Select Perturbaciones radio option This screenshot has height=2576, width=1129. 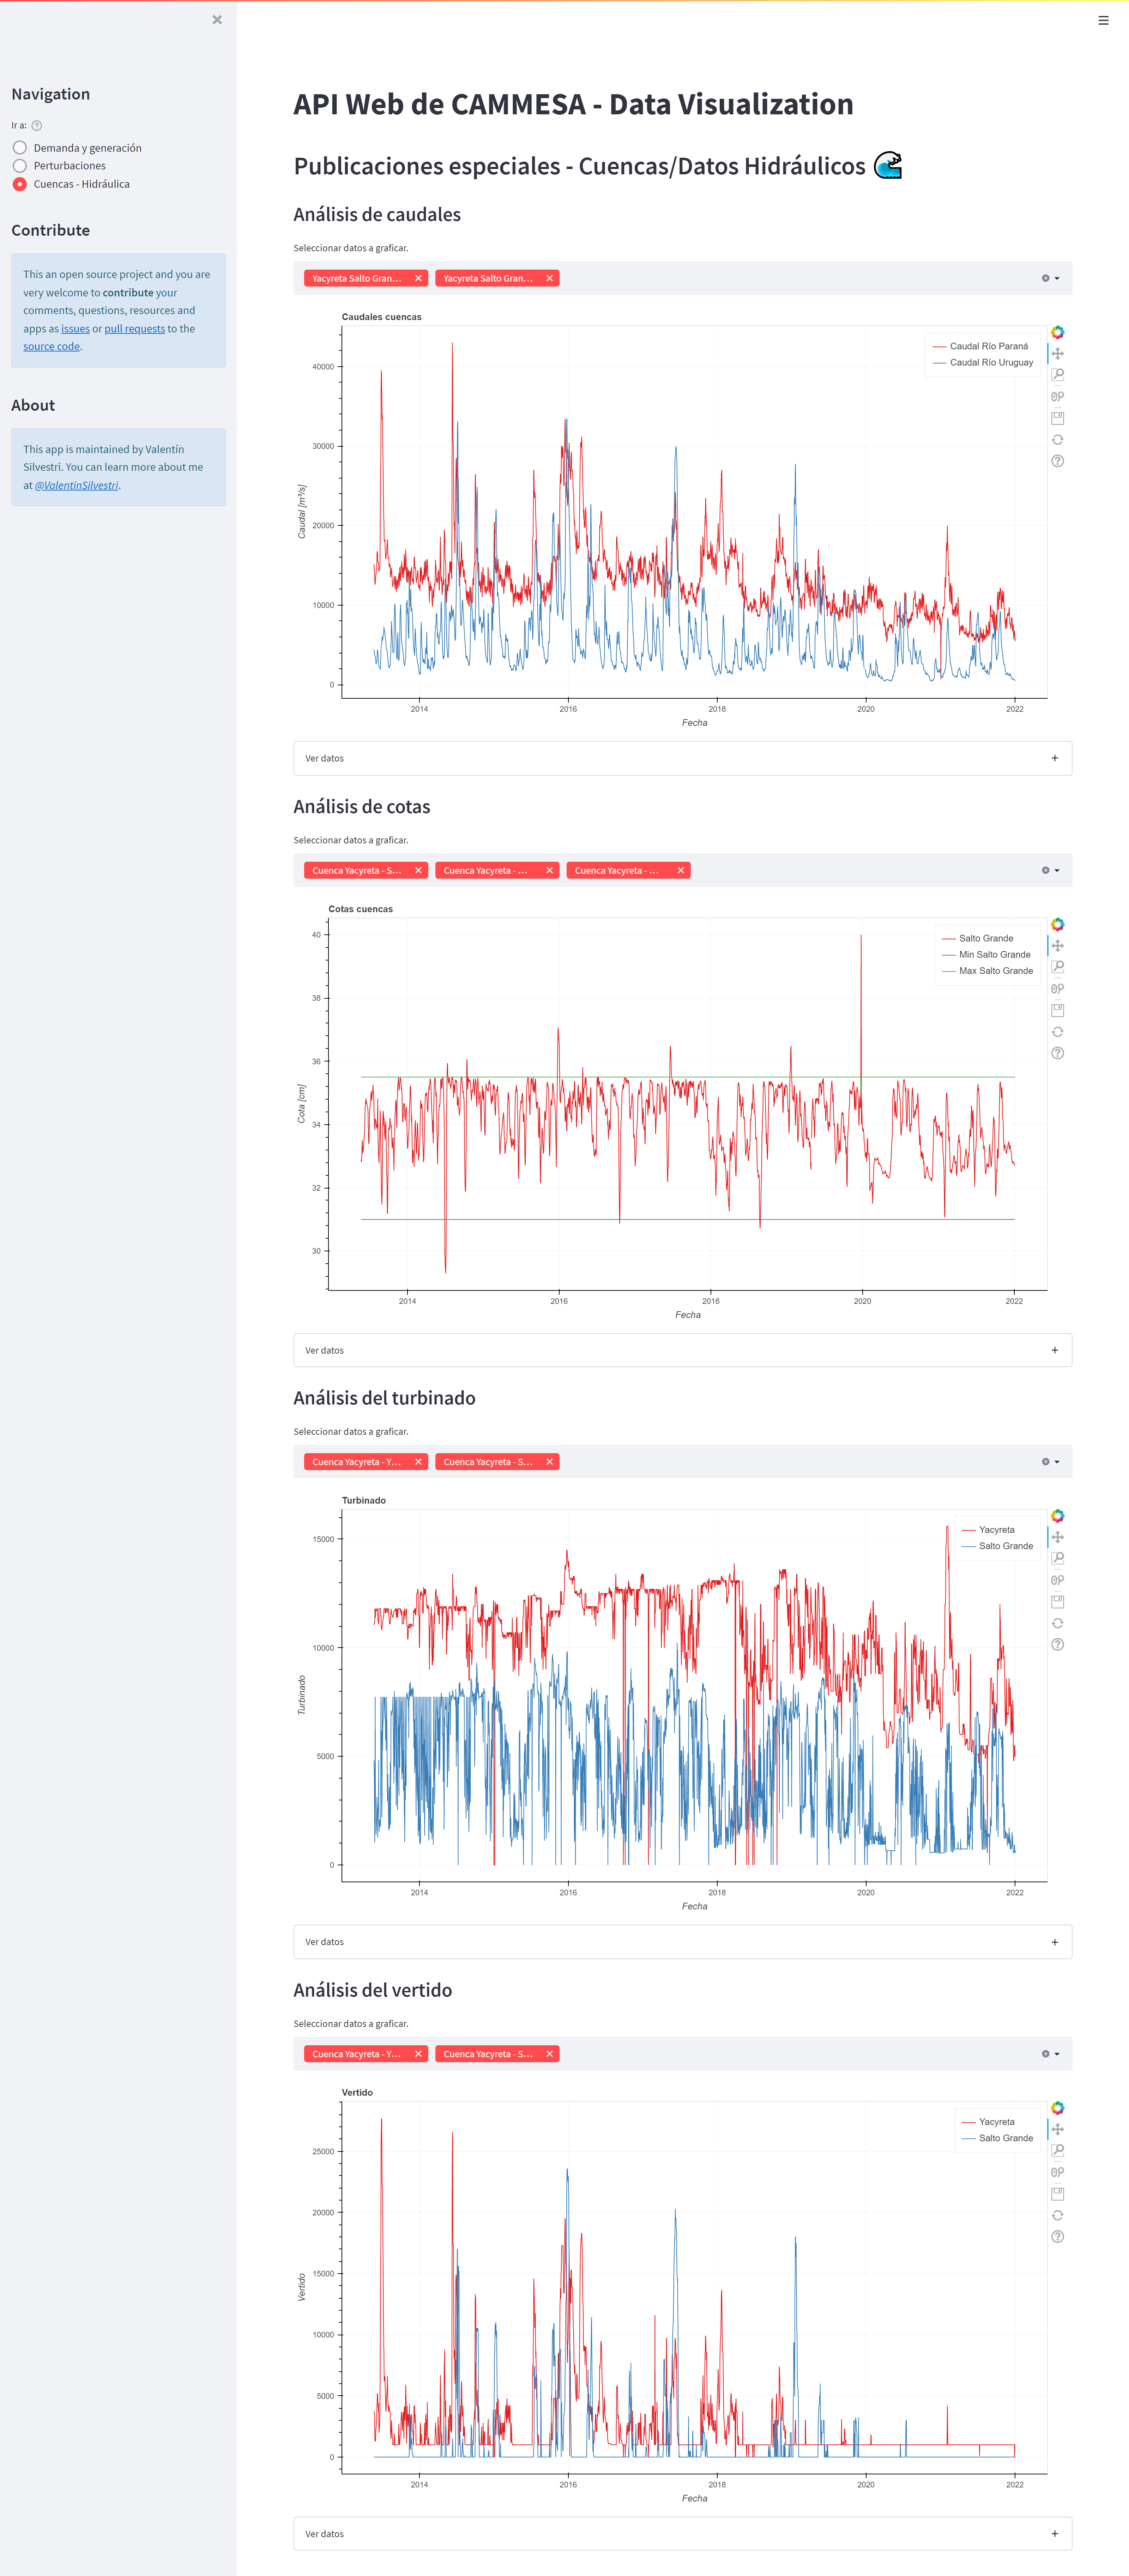click(x=20, y=166)
